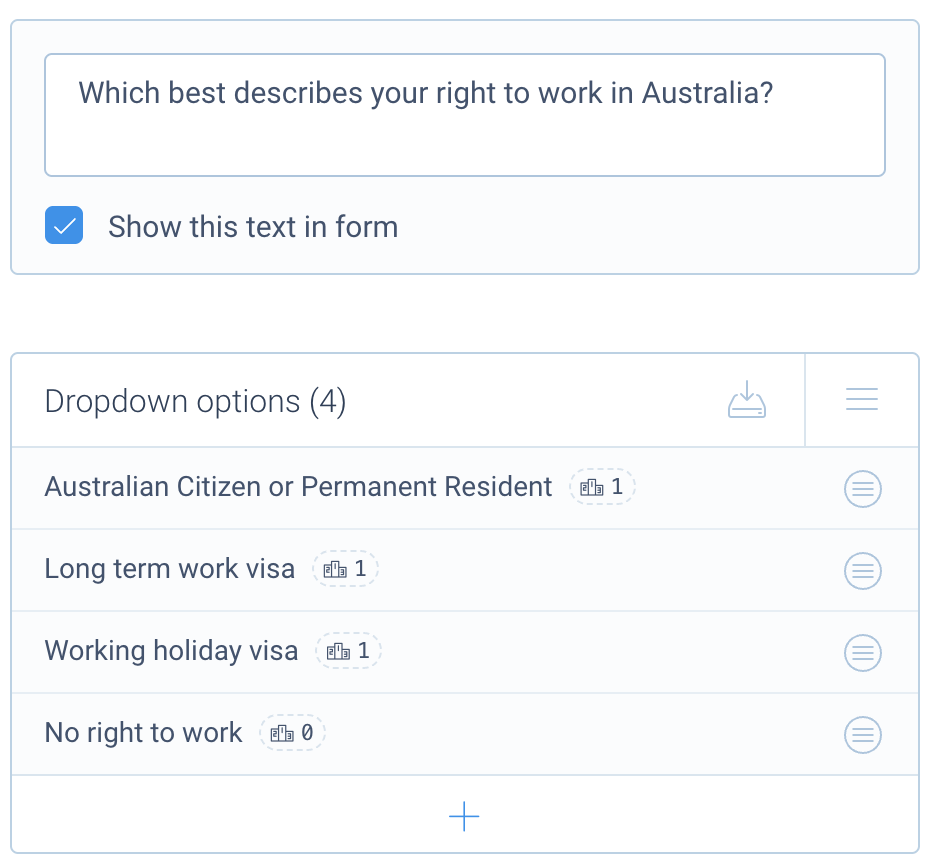Select the Australian Citizen or Permanent Resident option
Image resolution: width=934 pixels, height=868 pixels.
[297, 487]
